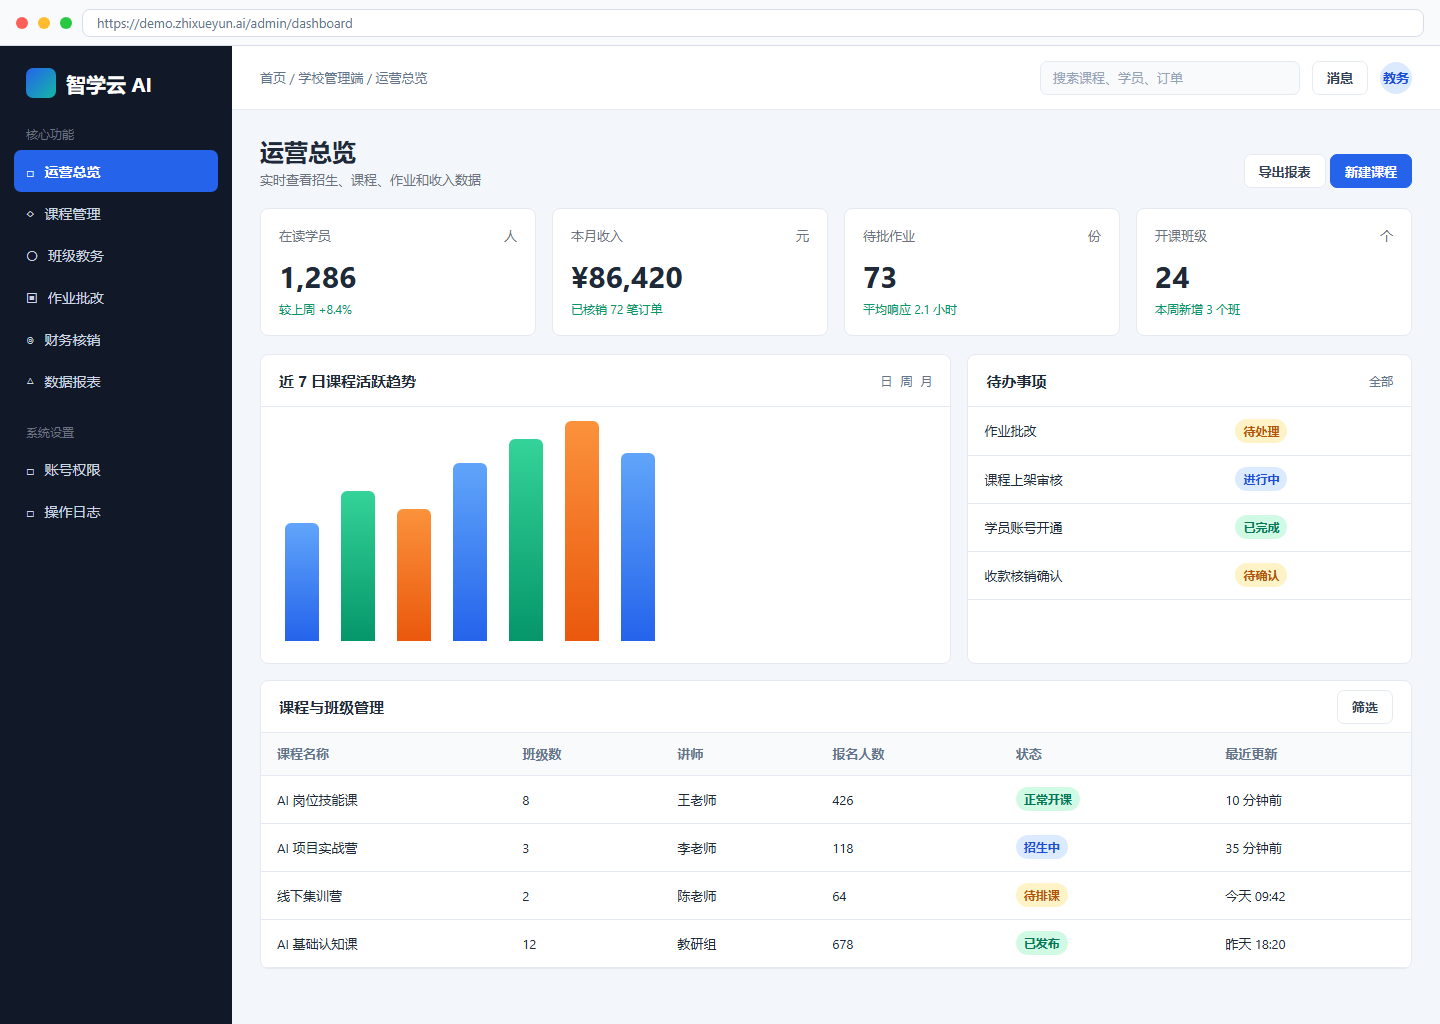Click 学校管理端 in the breadcrumb
Image resolution: width=1440 pixels, height=1024 pixels.
[331, 78]
